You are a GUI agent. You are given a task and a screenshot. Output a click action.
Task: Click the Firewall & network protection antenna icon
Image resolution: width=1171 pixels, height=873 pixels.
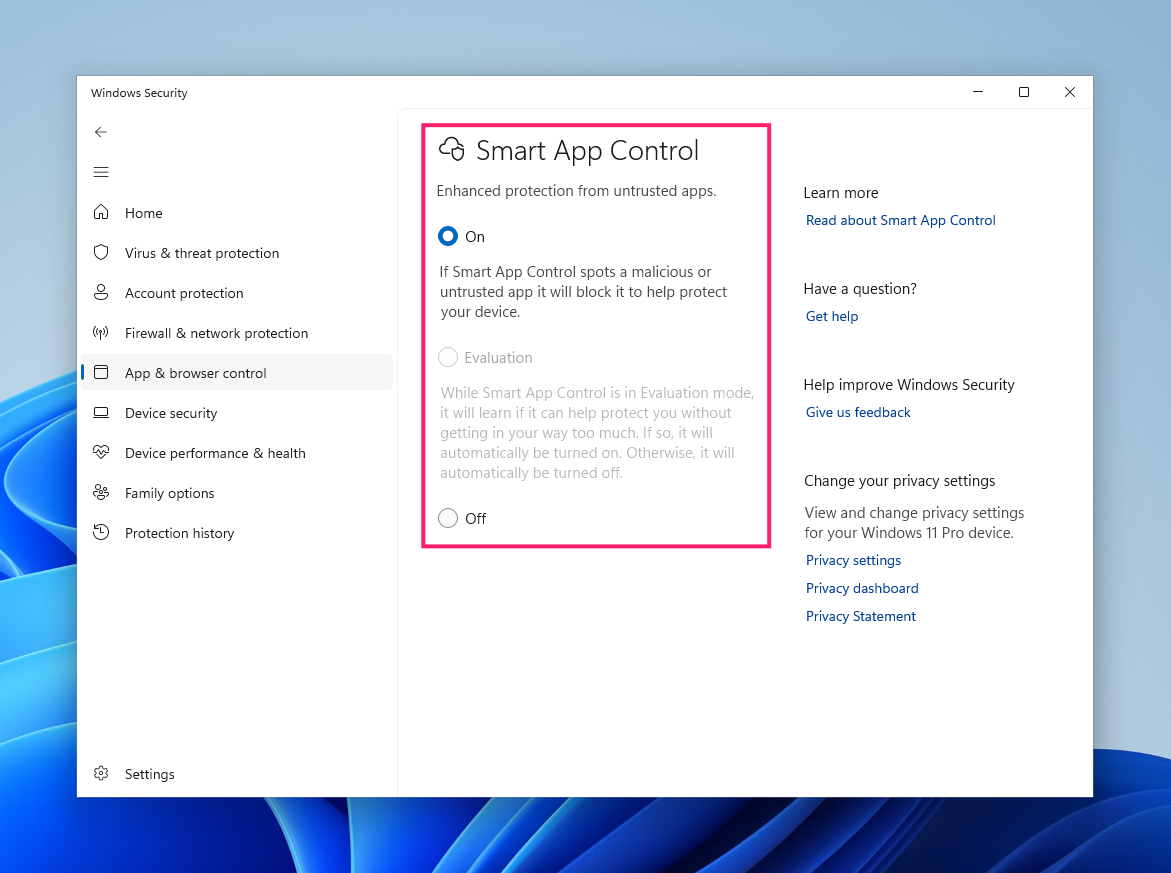(x=101, y=332)
